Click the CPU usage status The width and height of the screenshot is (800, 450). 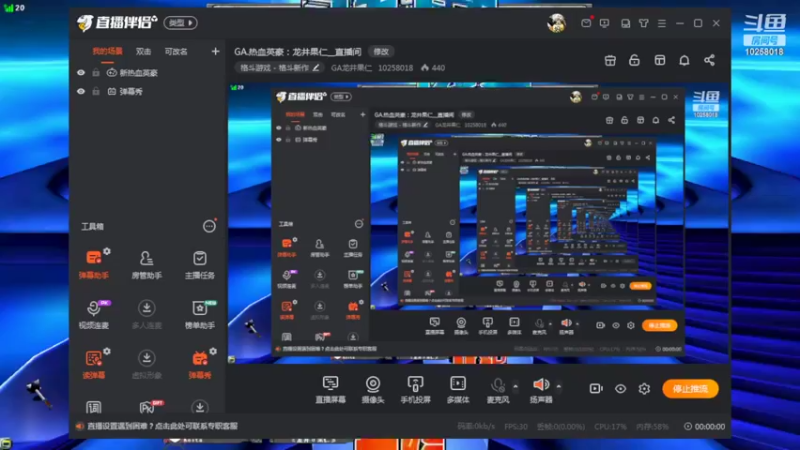click(x=610, y=426)
